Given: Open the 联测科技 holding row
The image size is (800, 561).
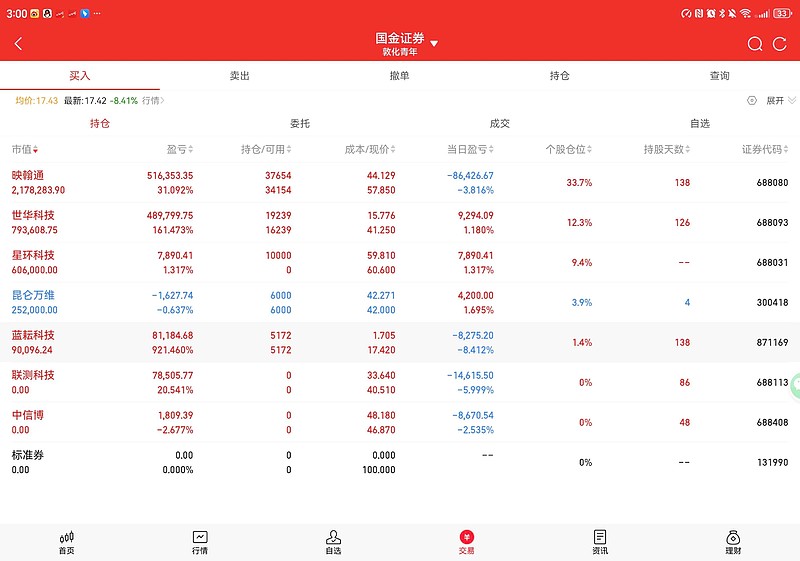Looking at the screenshot, I should [400, 382].
